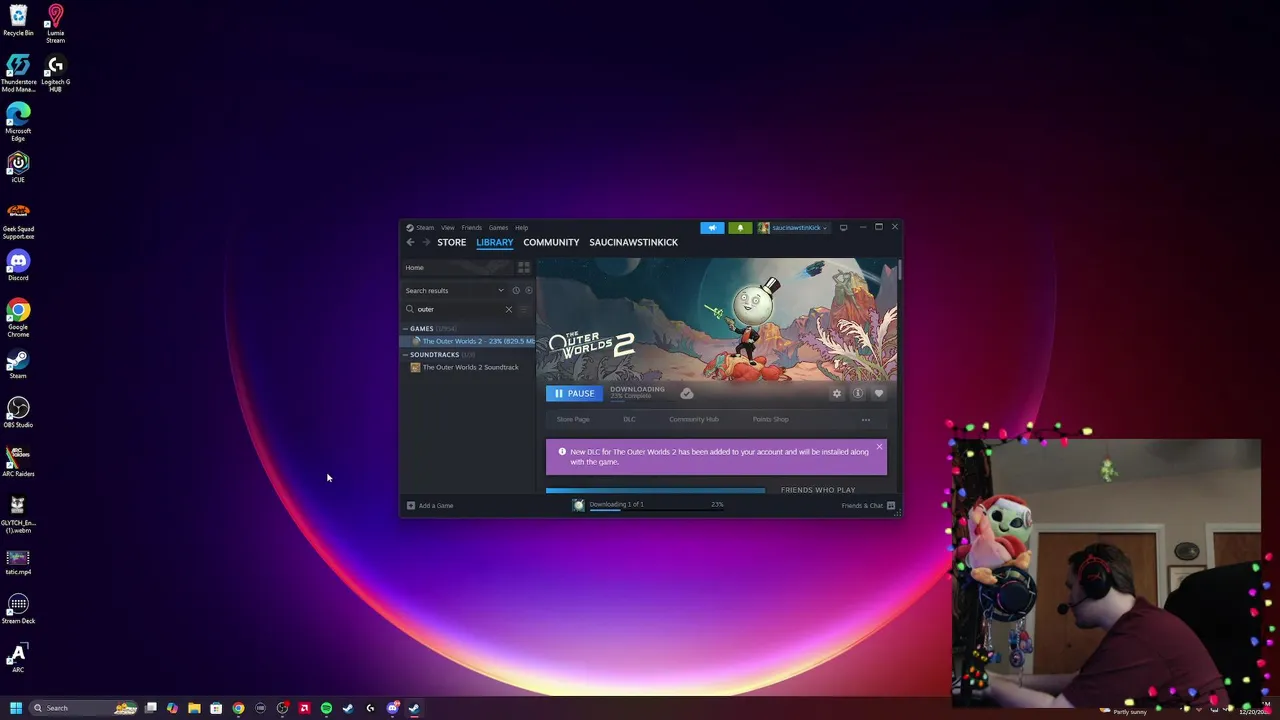This screenshot has height=720, width=1280.
Task: Clear the library search text
Action: coord(508,309)
